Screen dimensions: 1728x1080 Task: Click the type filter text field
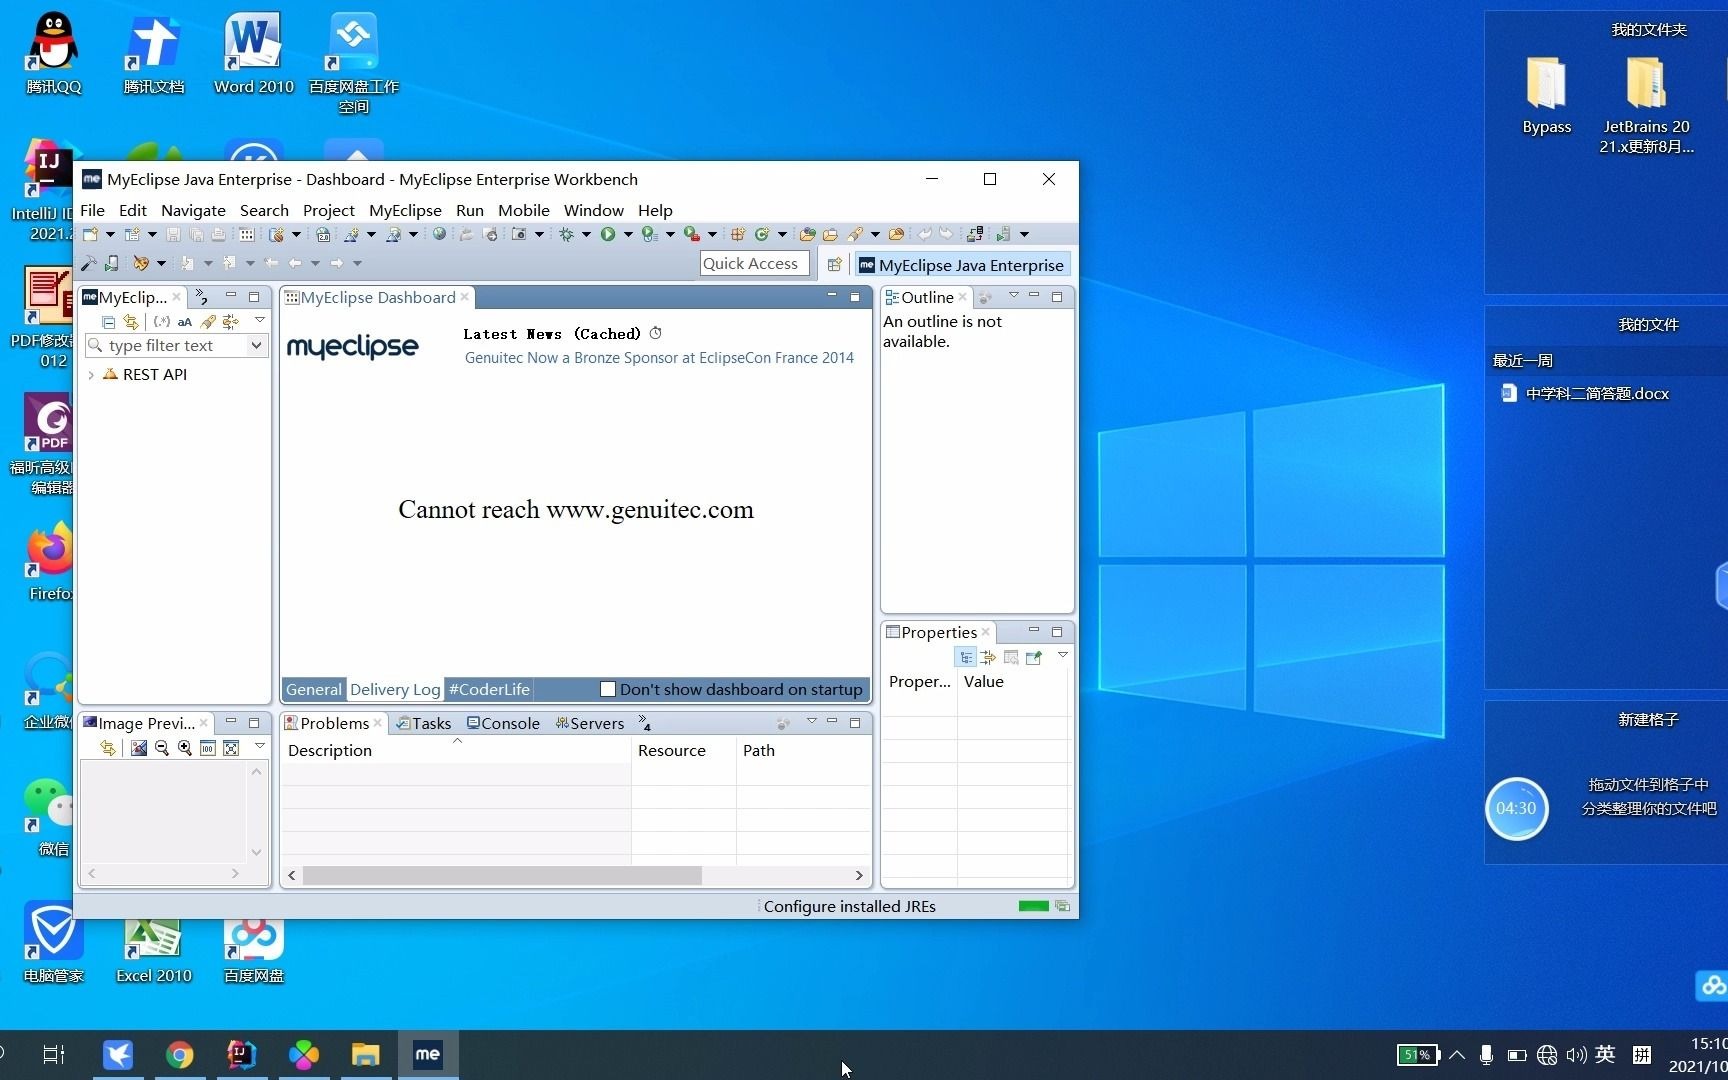(x=167, y=345)
